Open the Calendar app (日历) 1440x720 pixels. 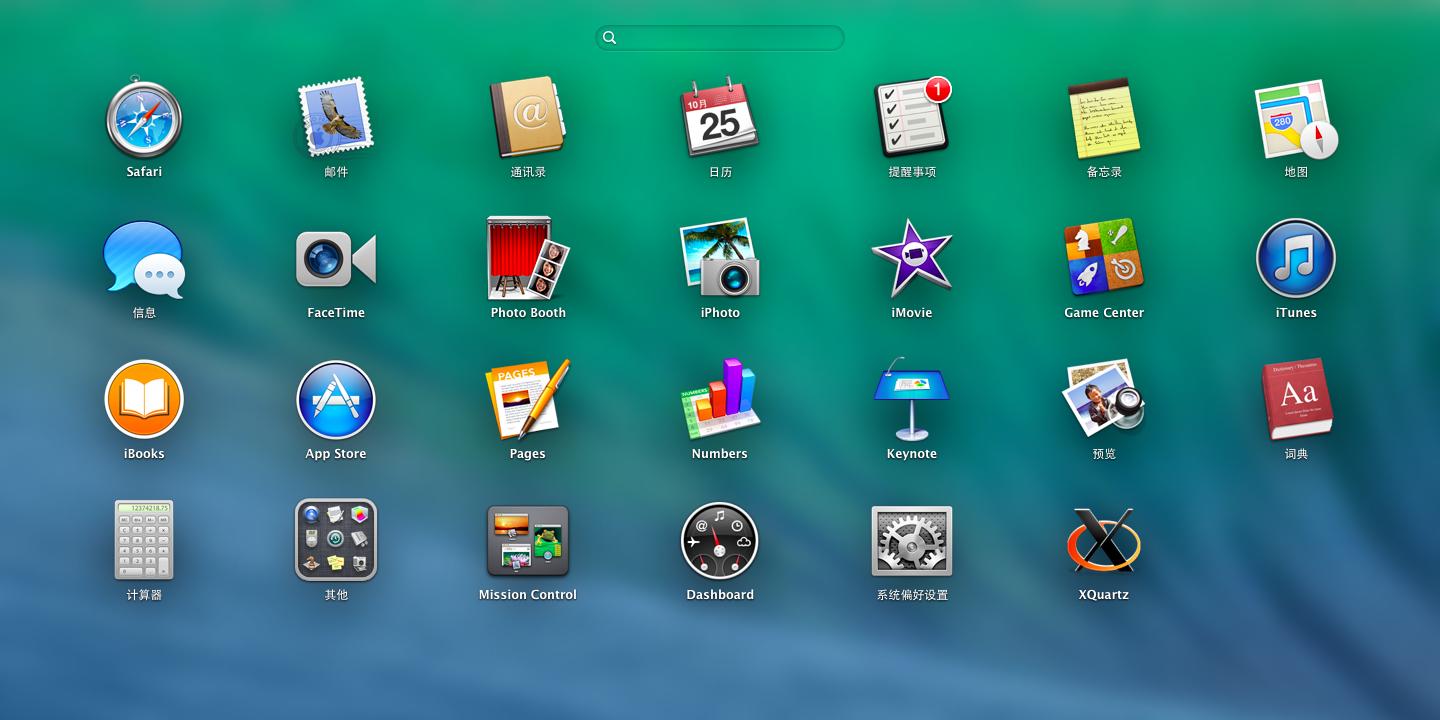(x=720, y=118)
